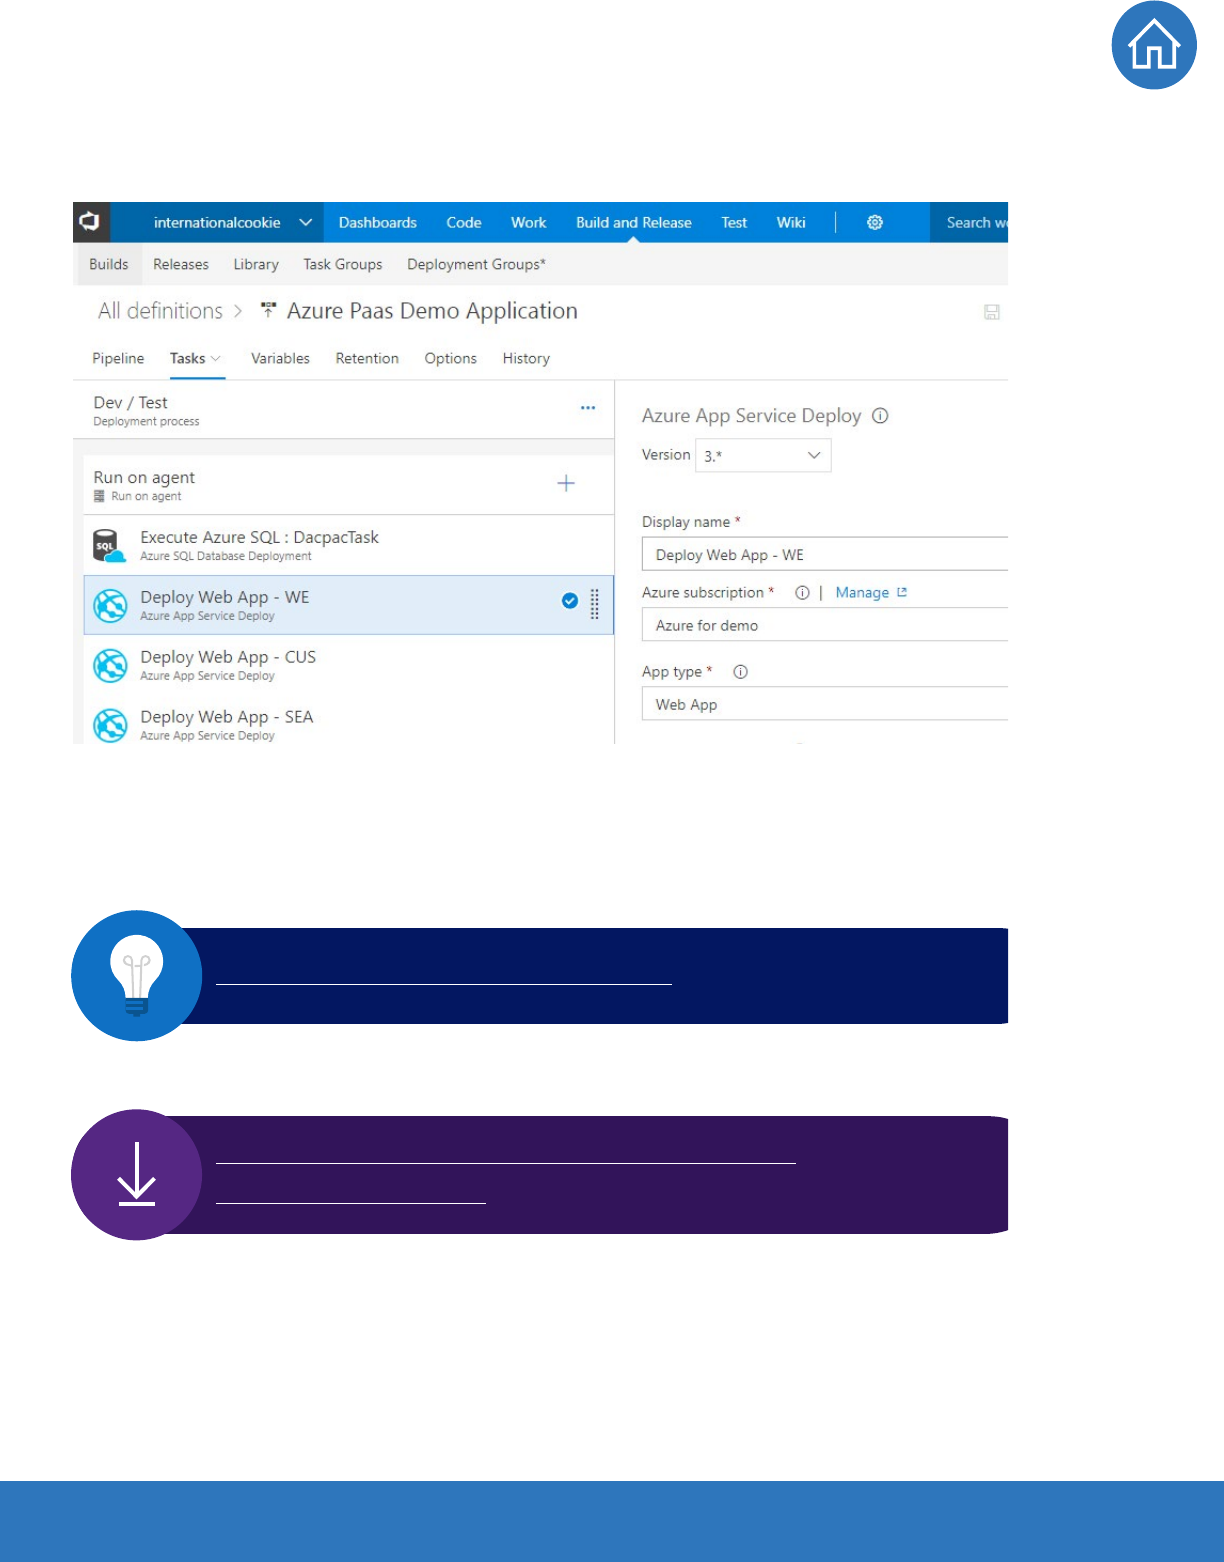Click the VSTS logo icon

coord(90,222)
